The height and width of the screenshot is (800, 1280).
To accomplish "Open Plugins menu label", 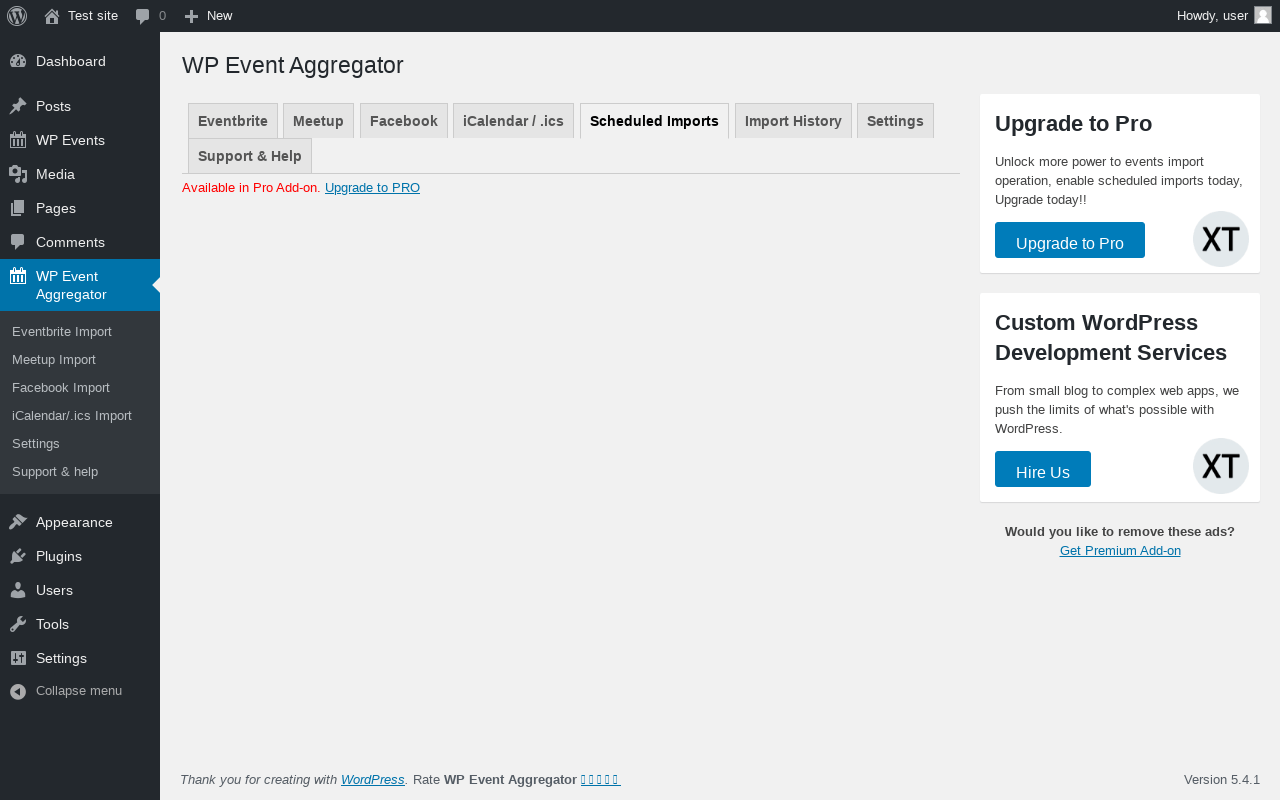I will (59, 556).
